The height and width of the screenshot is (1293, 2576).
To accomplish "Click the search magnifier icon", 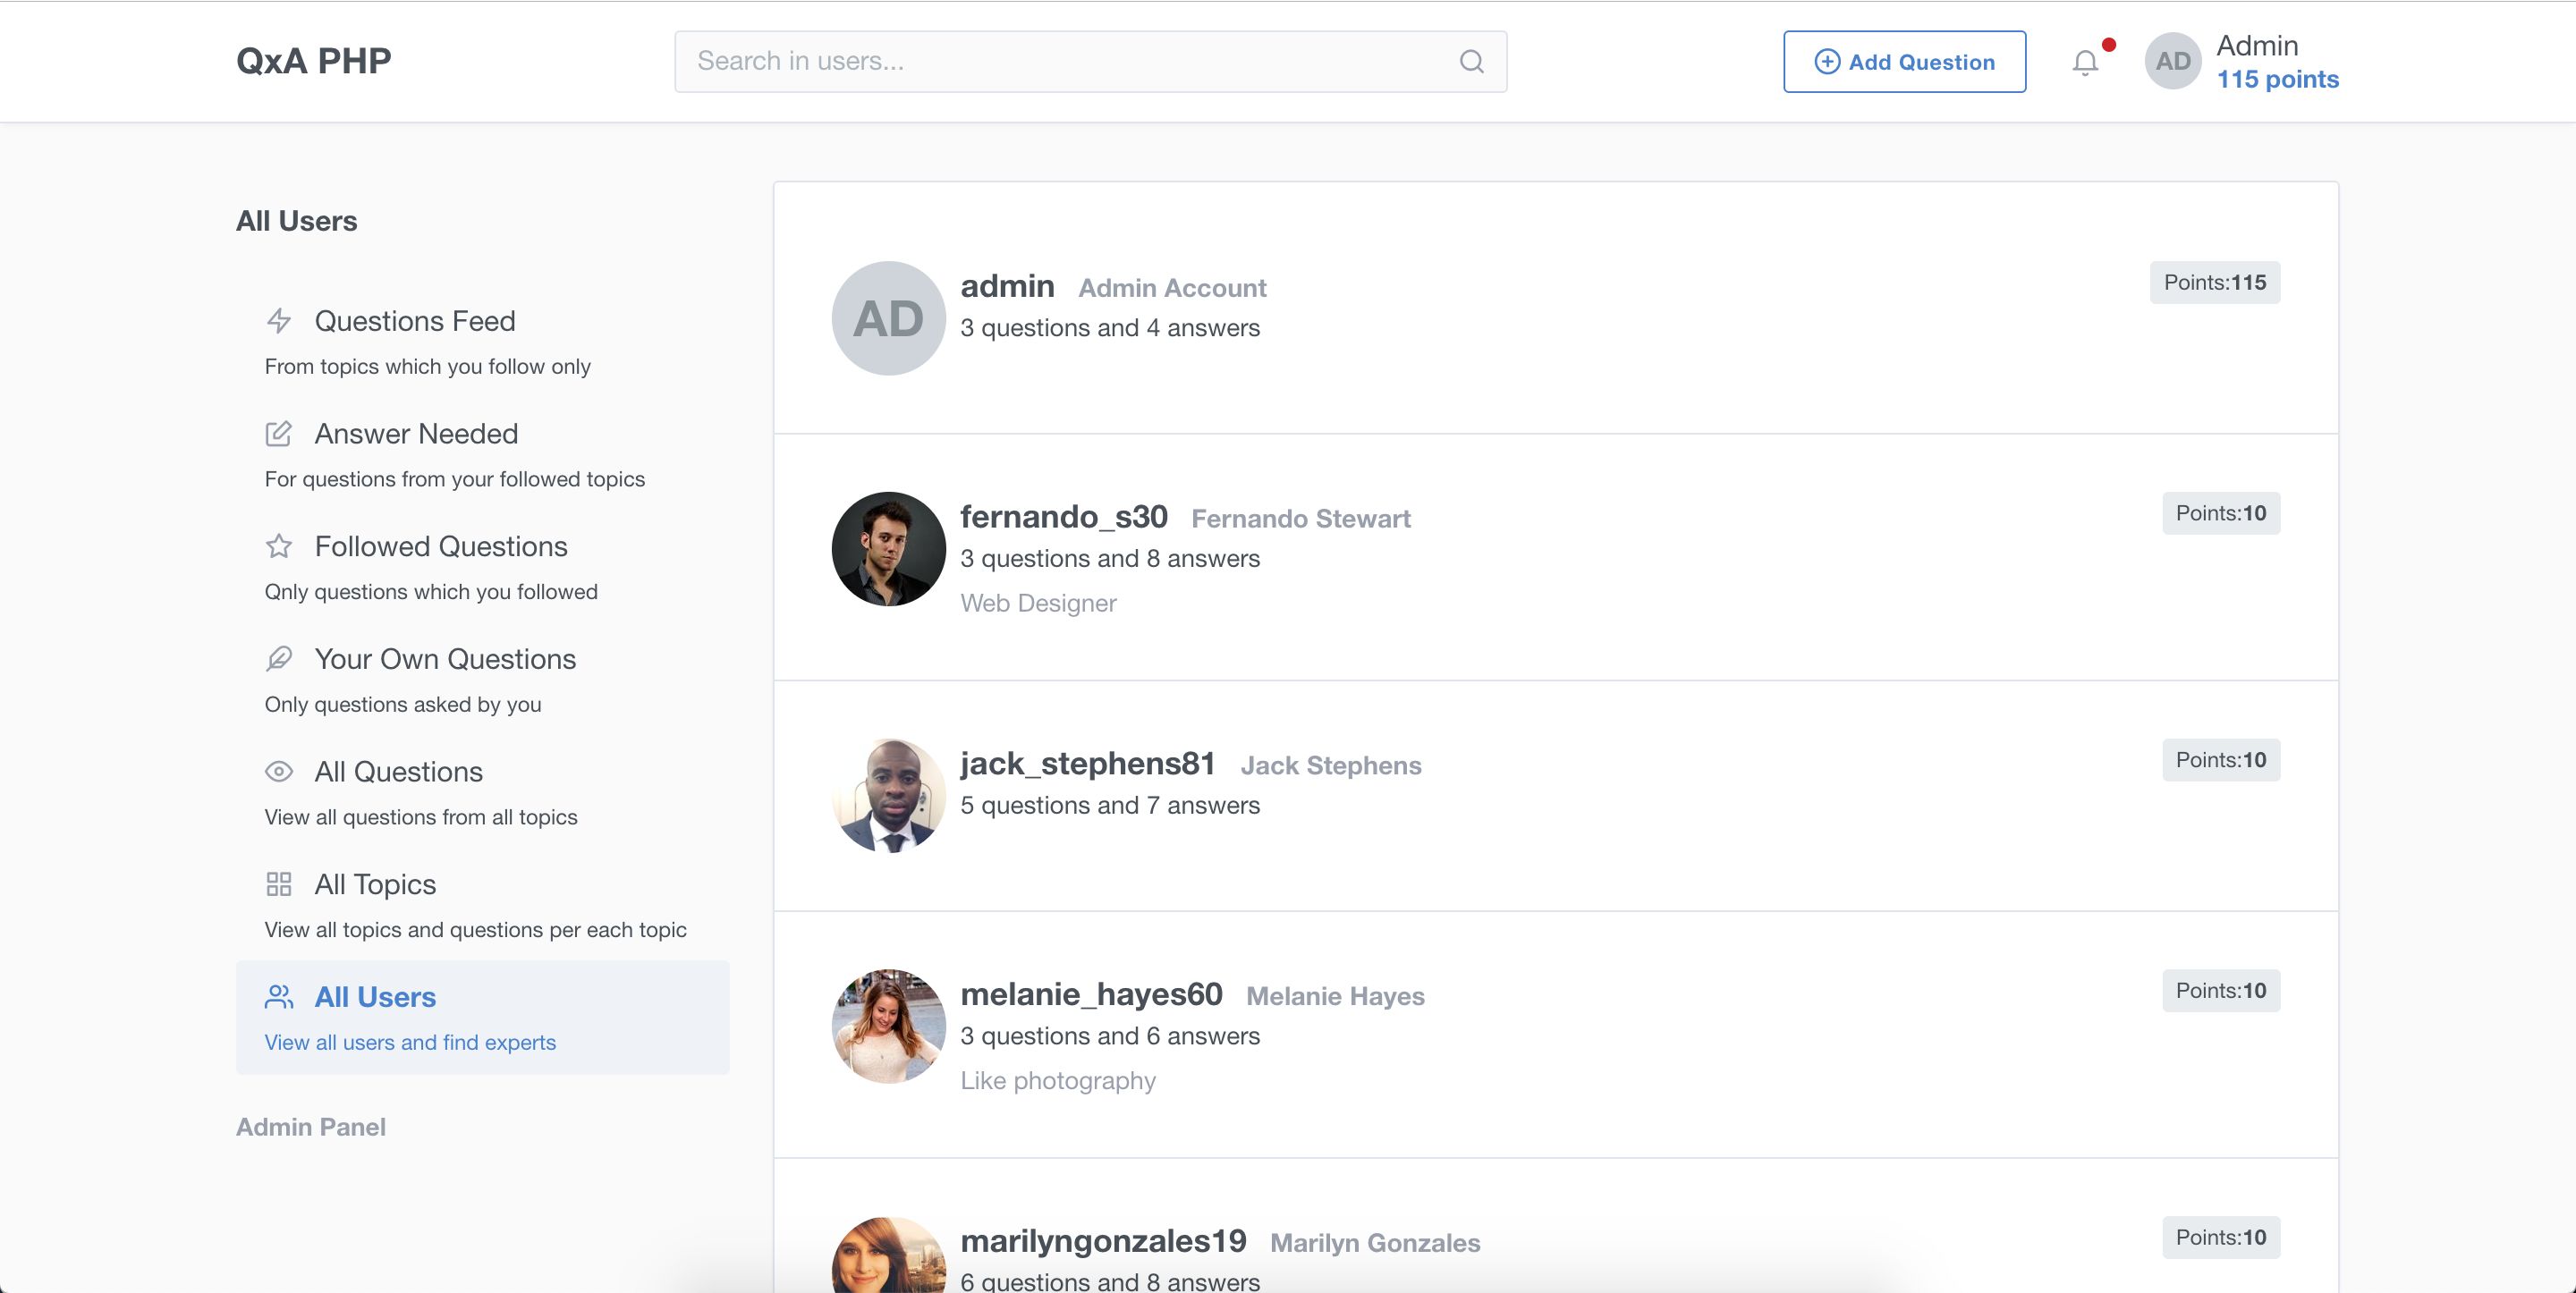I will (x=1471, y=62).
